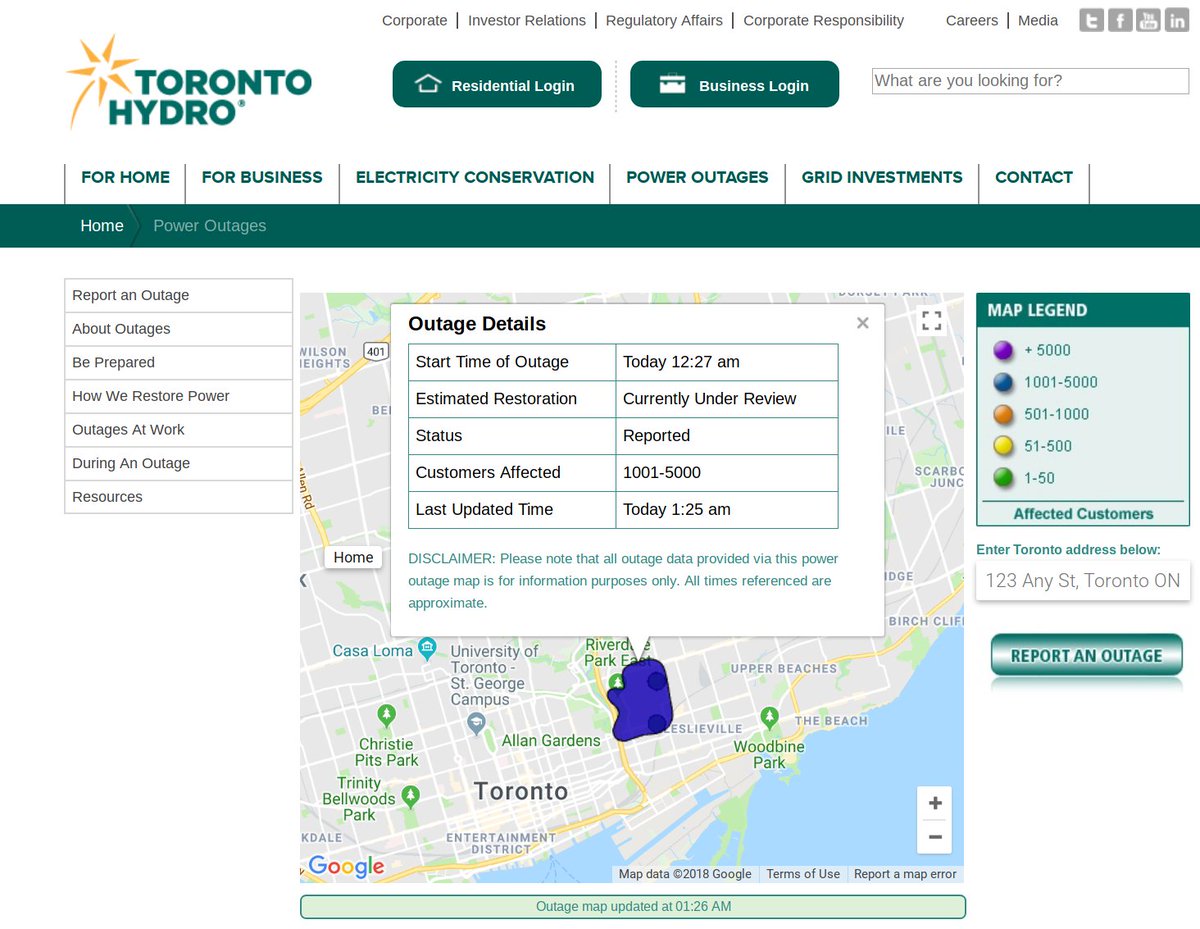Open the Investor Relations link
1200x929 pixels.
527,20
